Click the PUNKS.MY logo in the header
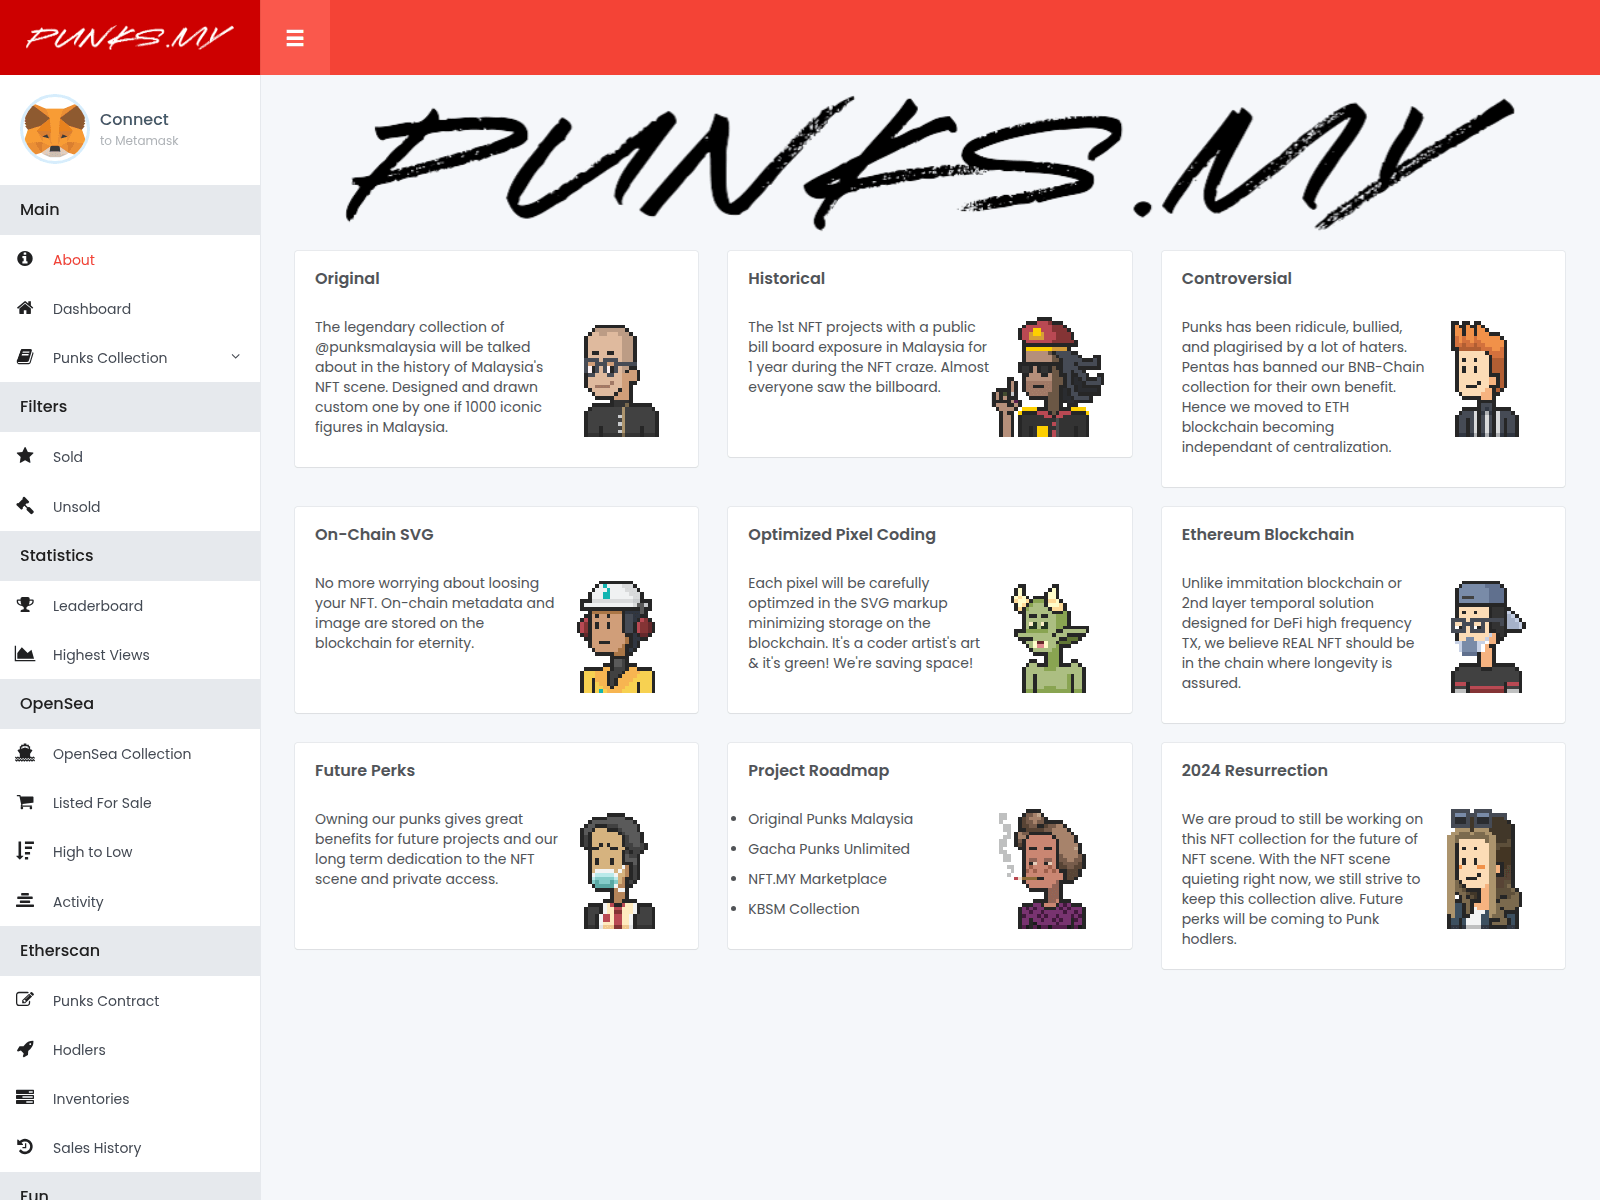This screenshot has width=1600, height=1200. point(130,38)
